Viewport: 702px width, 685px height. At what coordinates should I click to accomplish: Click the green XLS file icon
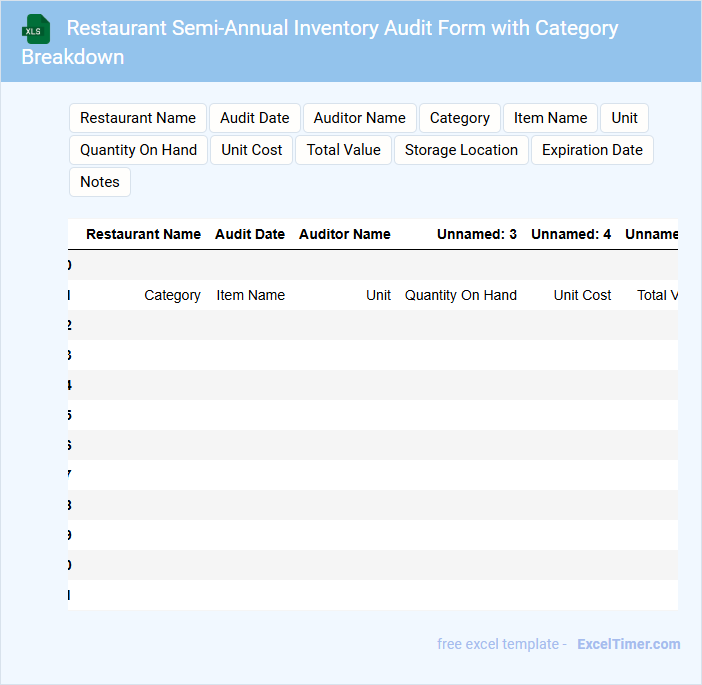tap(37, 29)
